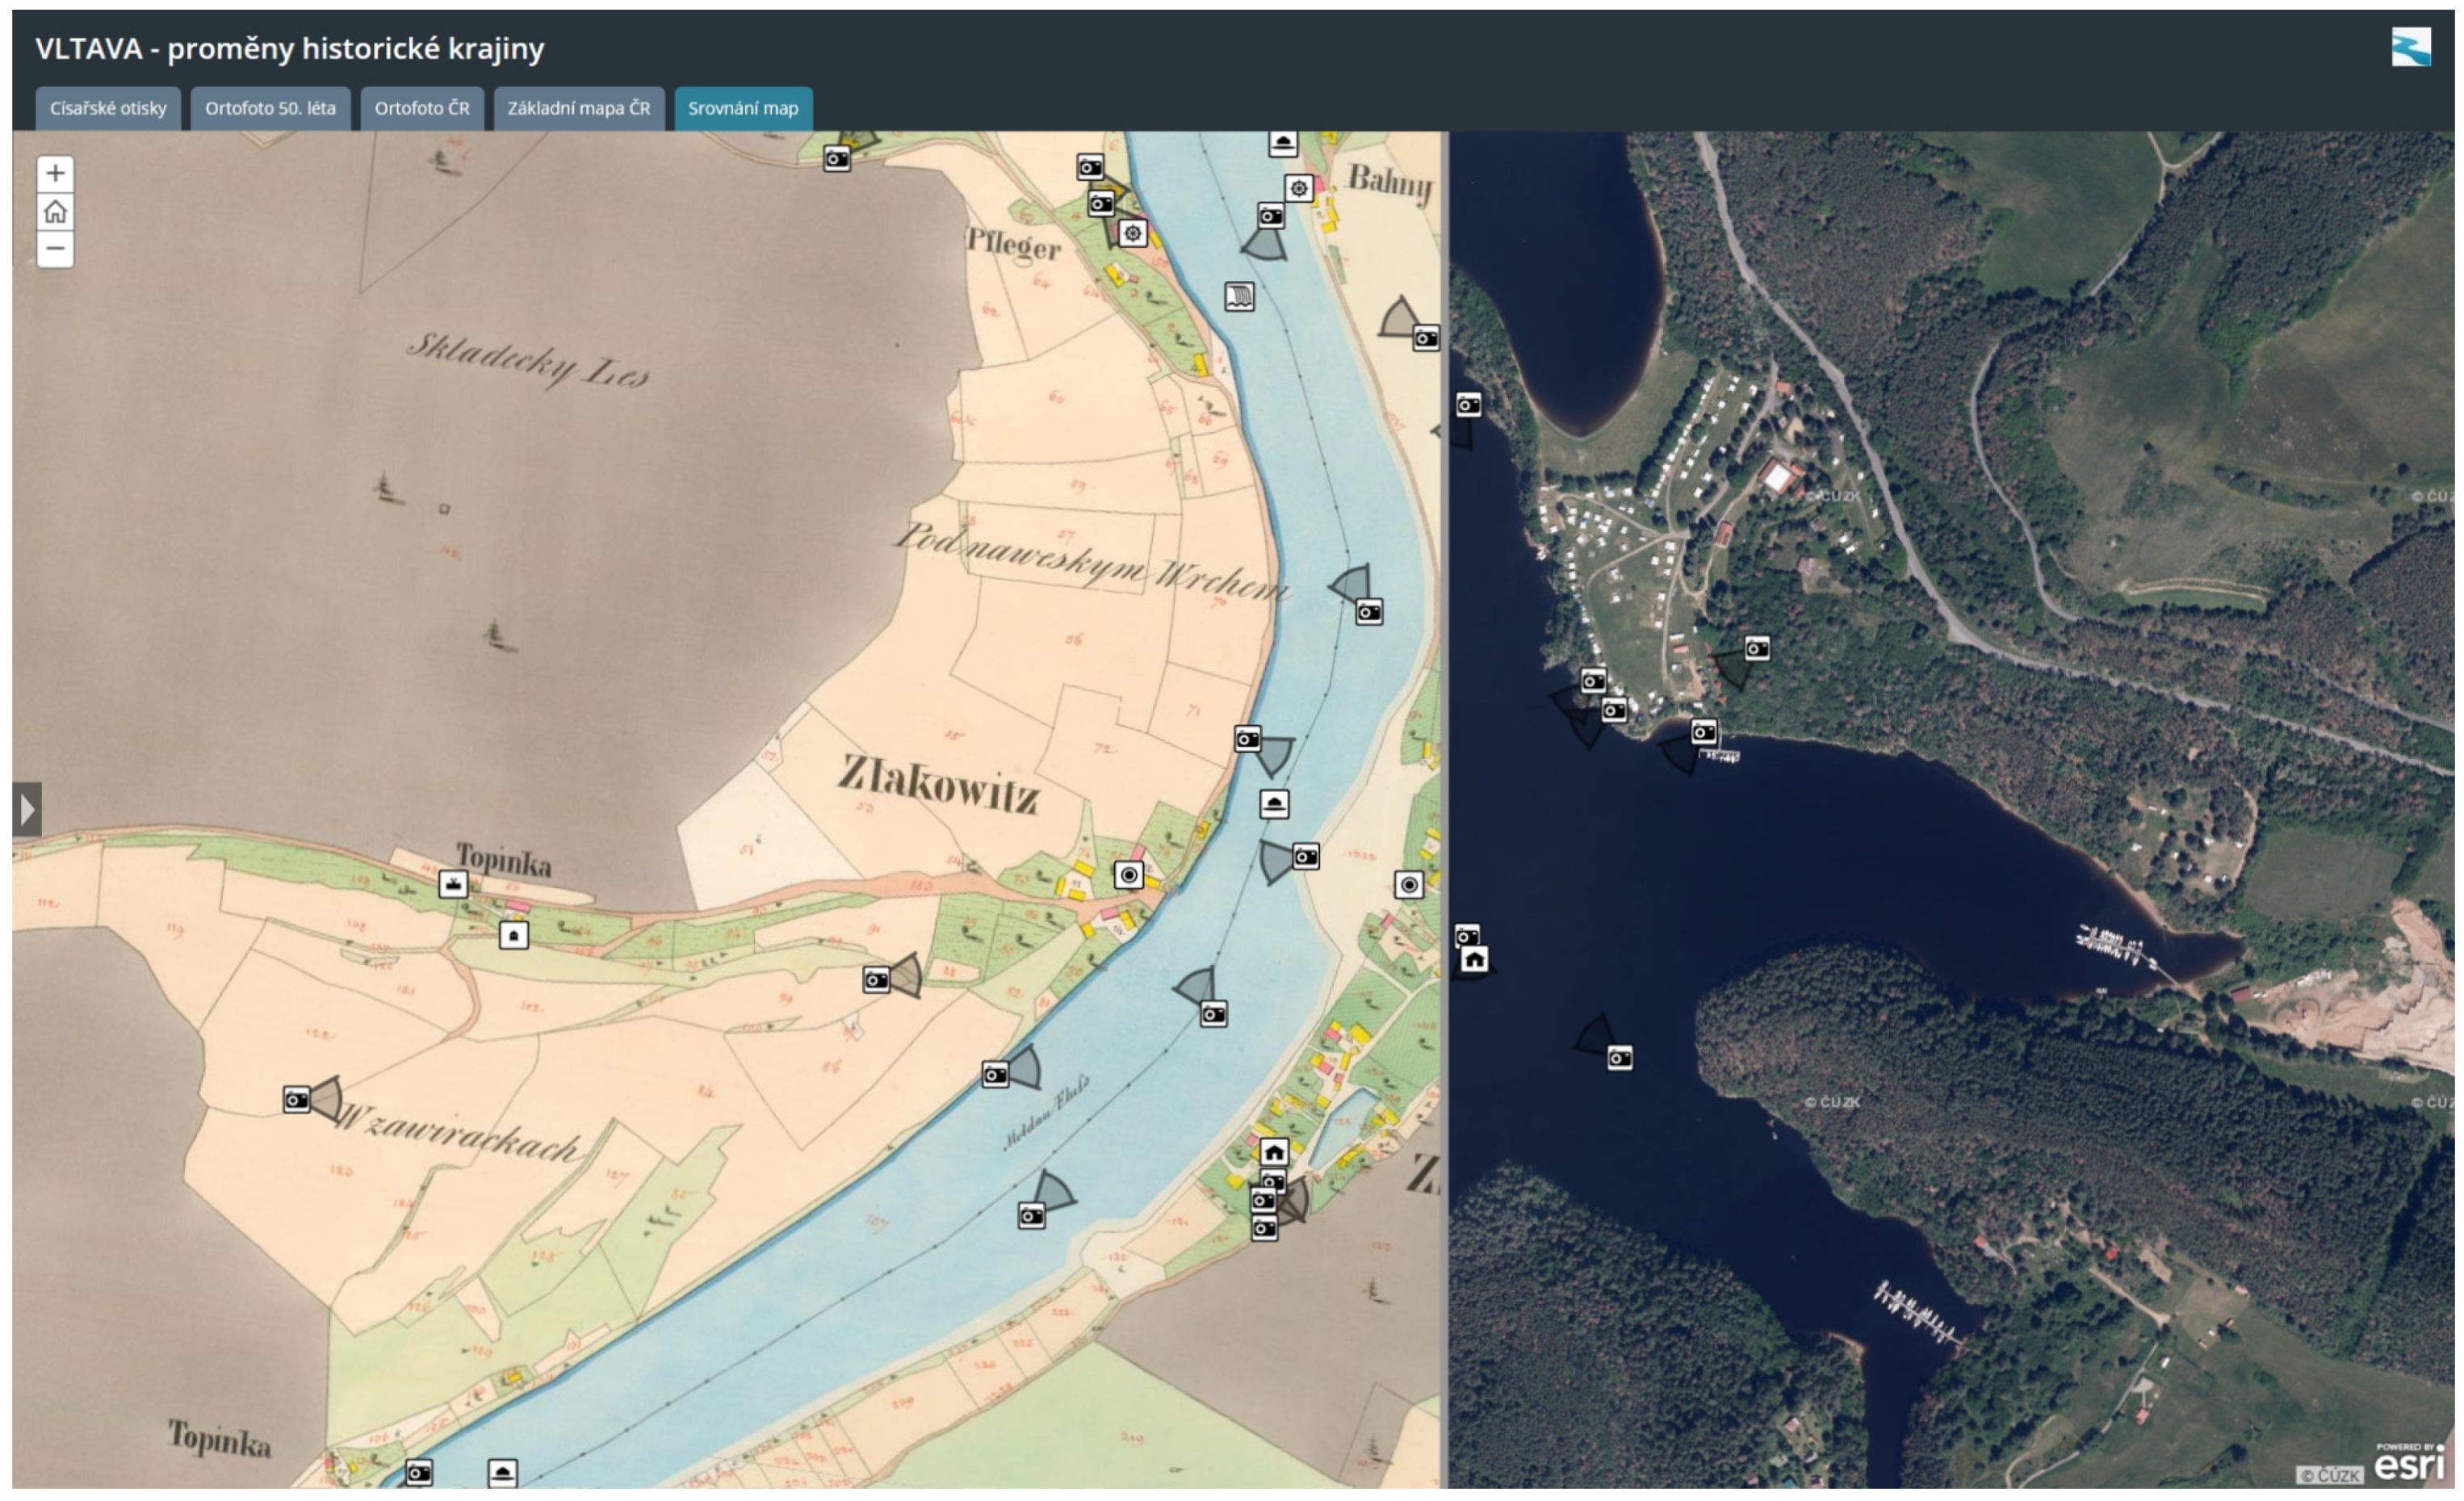Click the house marker on the aerial photo
2464x1501 pixels.
pos(1474,960)
